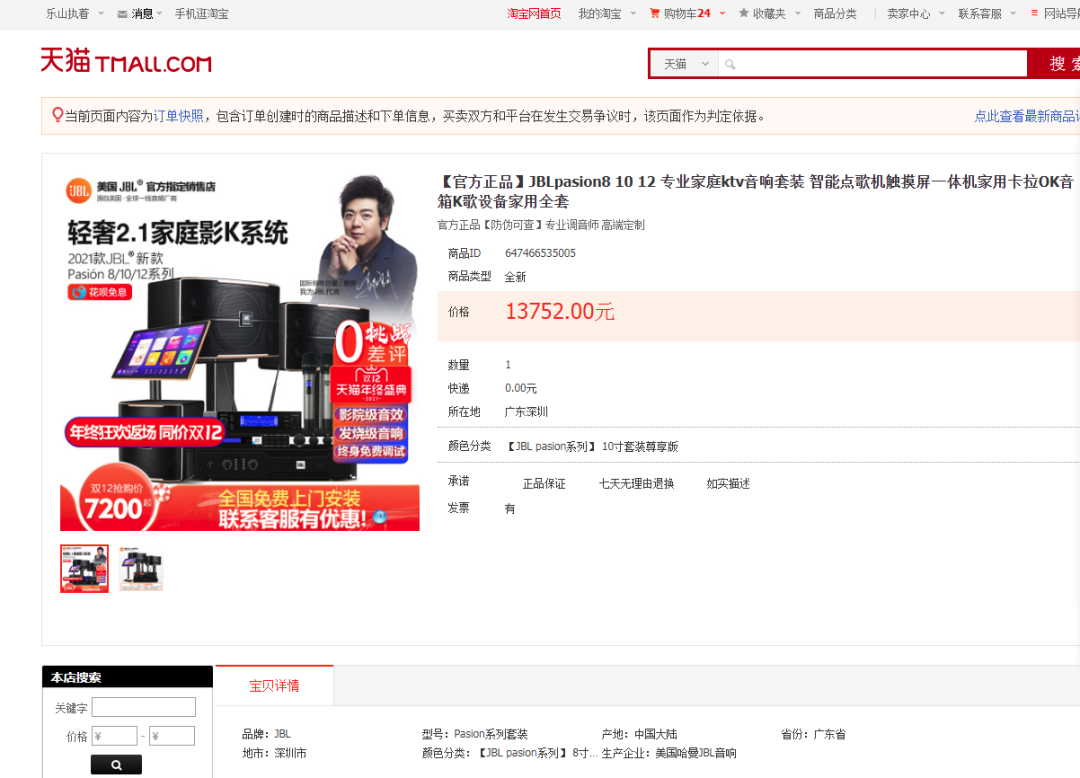Click the favorites star icon
The height and width of the screenshot is (778, 1080).
point(744,13)
